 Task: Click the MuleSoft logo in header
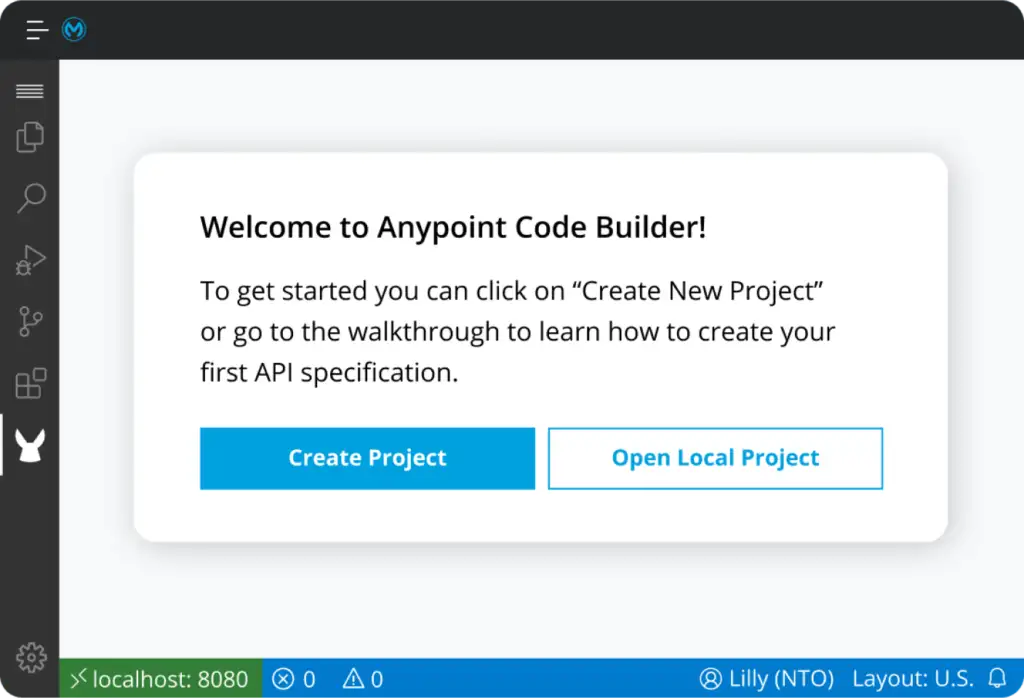(74, 30)
